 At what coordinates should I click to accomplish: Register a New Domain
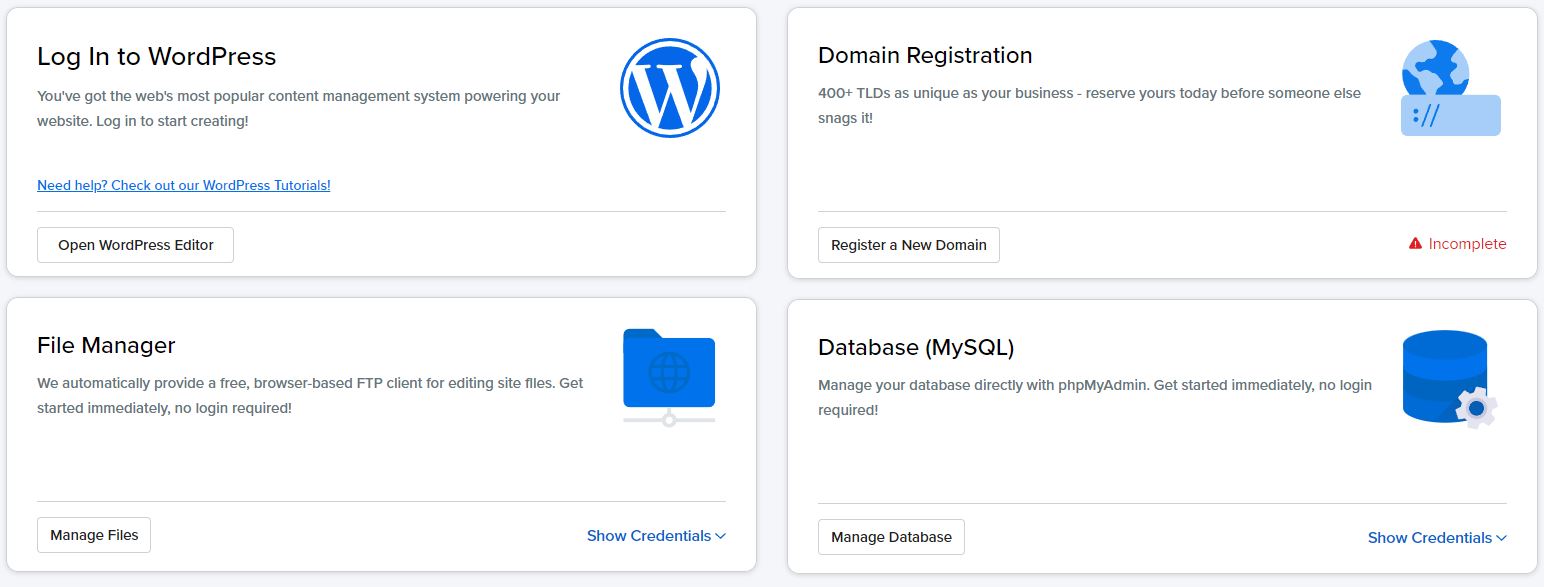[908, 244]
